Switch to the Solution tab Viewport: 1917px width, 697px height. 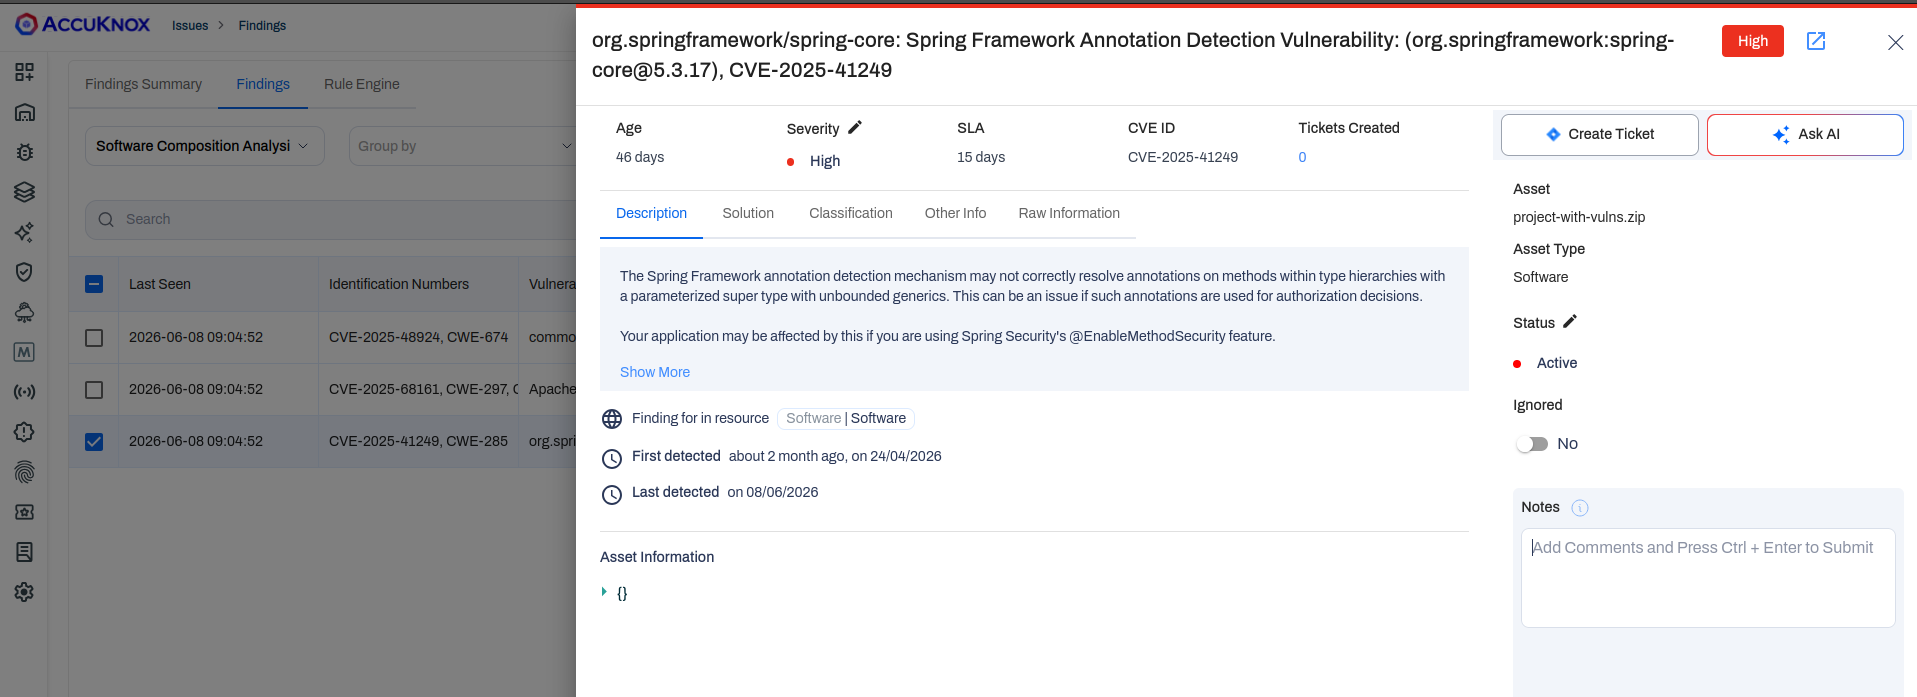point(748,213)
